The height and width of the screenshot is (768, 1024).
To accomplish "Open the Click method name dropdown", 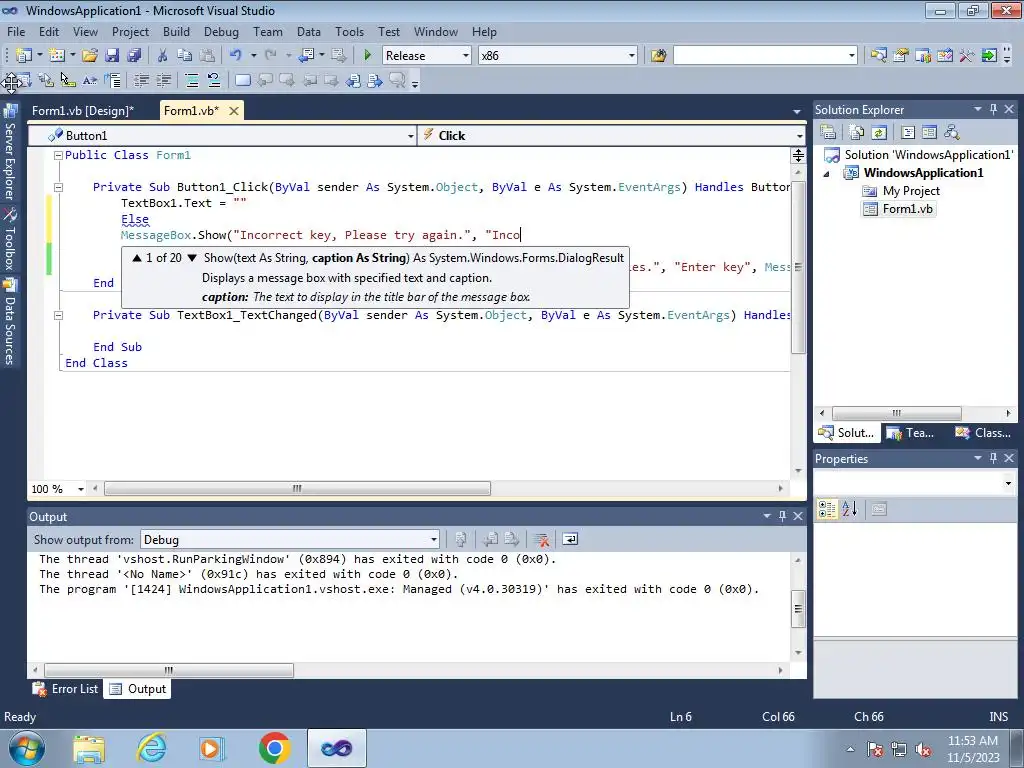I will pyautogui.click(x=799, y=136).
